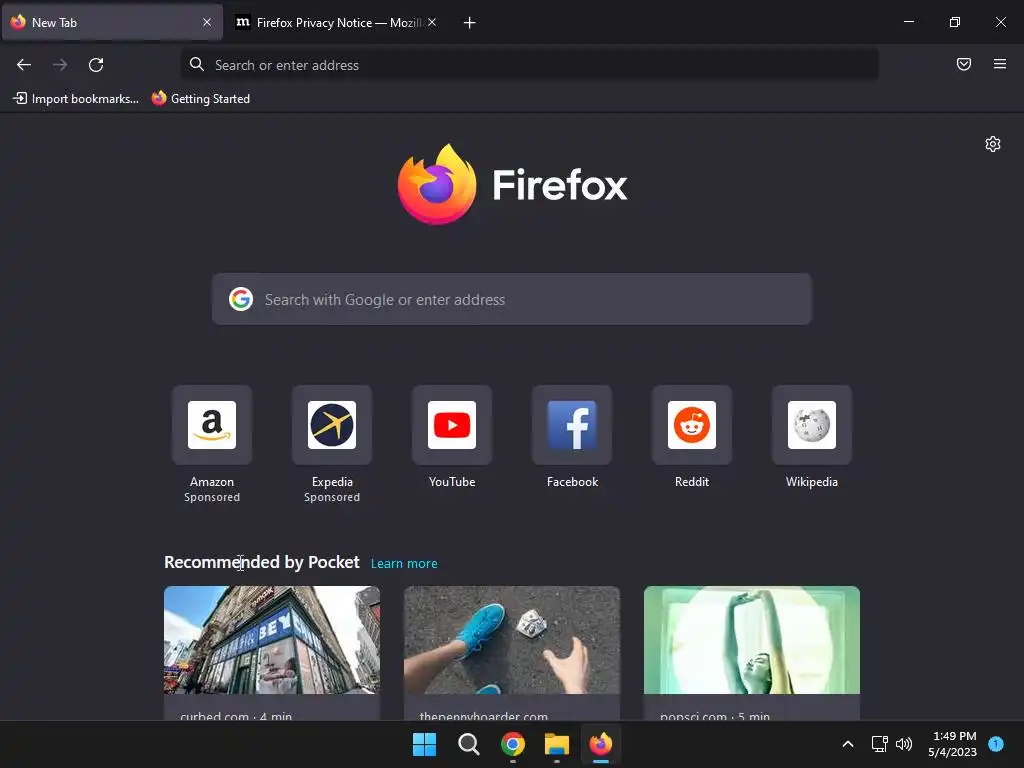Open the Save to Pocket icon

pyautogui.click(x=964, y=64)
